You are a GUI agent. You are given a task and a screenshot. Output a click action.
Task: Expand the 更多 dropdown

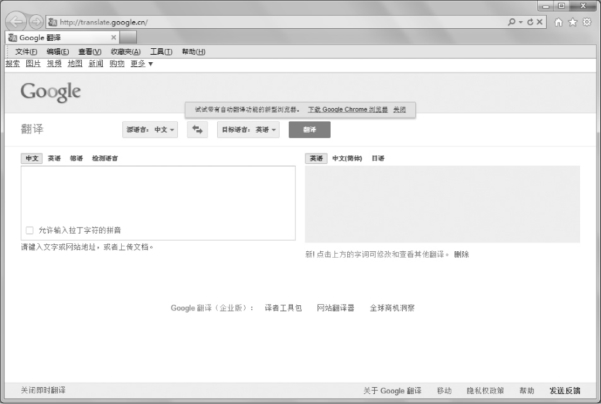pos(142,63)
